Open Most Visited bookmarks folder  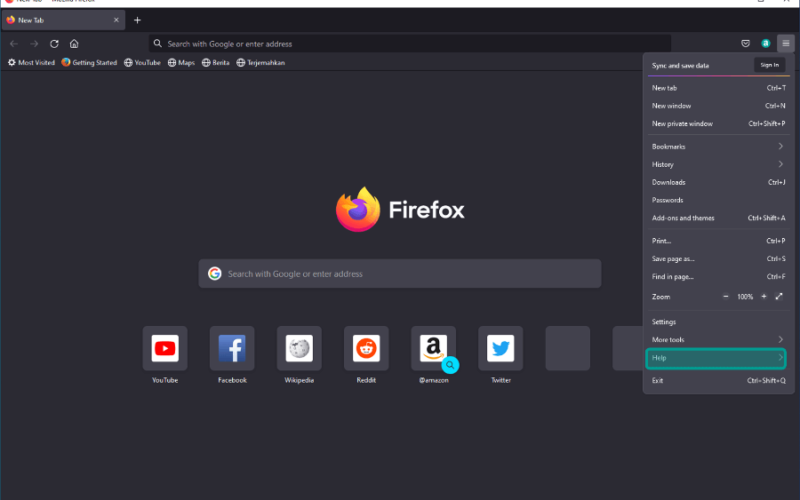coord(31,63)
